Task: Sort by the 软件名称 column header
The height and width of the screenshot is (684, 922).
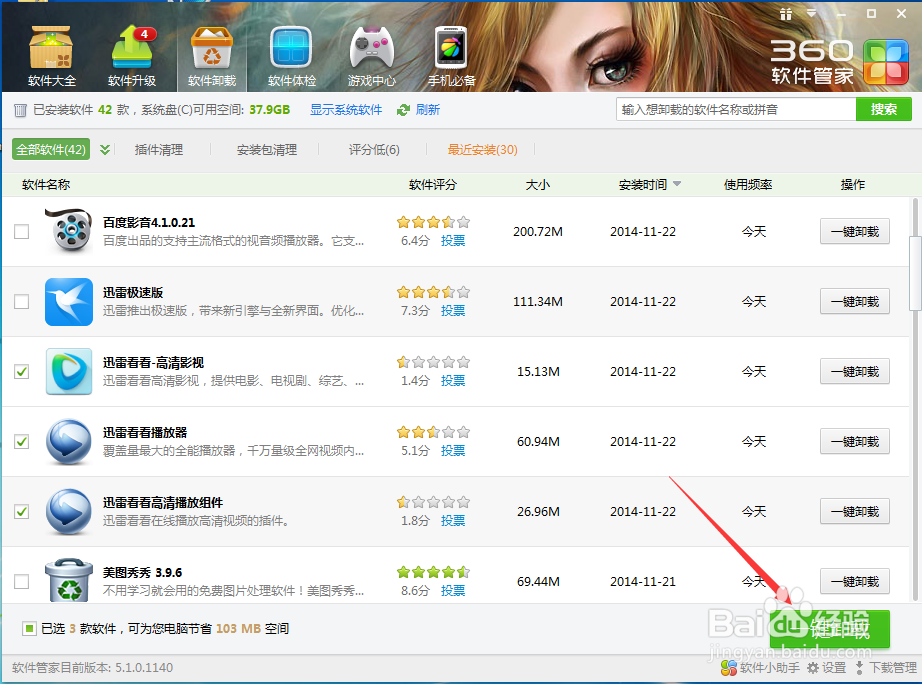Action: 46,185
